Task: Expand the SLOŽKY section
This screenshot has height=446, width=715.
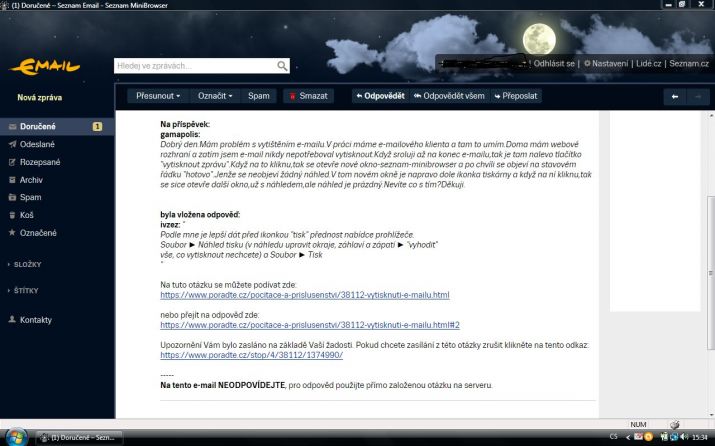Action: point(25,264)
